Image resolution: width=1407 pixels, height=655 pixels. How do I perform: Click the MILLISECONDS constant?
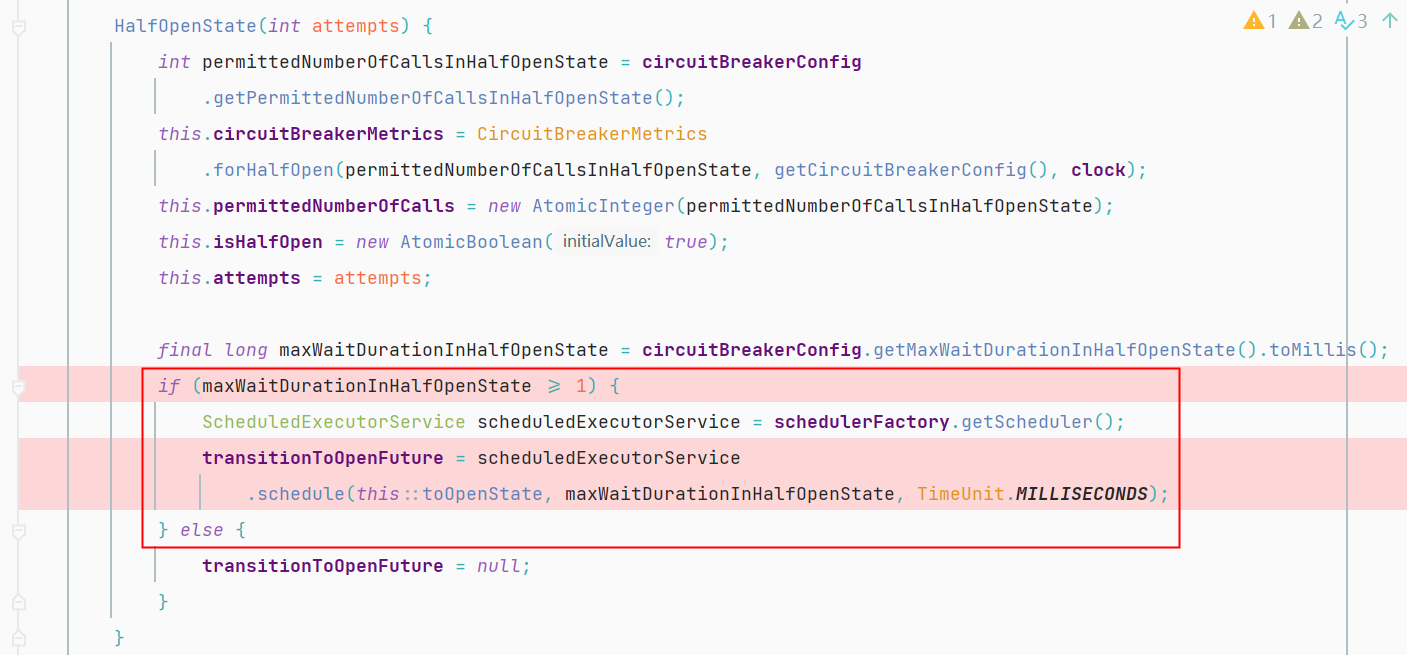click(x=1081, y=494)
